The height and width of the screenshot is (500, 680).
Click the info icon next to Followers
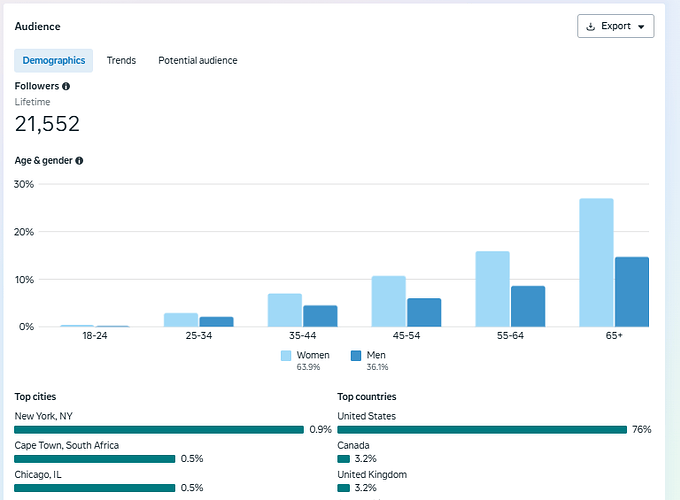pyautogui.click(x=66, y=86)
